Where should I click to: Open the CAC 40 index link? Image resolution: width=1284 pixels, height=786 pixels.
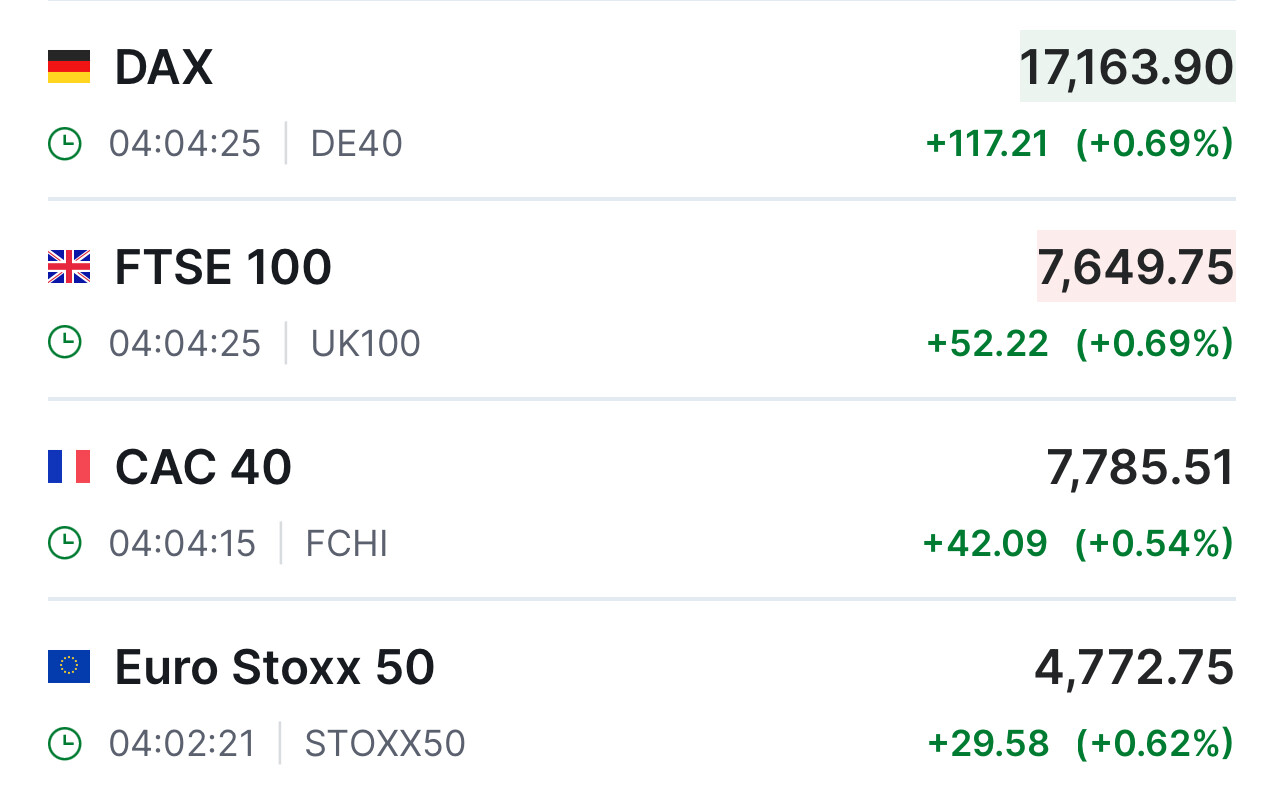[x=203, y=468]
